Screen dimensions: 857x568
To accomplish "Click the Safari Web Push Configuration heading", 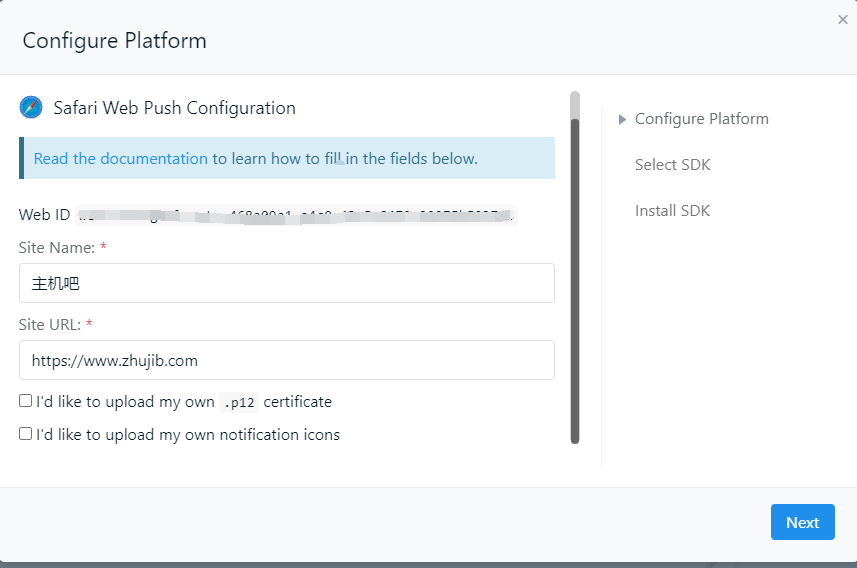I will pyautogui.click(x=174, y=108).
